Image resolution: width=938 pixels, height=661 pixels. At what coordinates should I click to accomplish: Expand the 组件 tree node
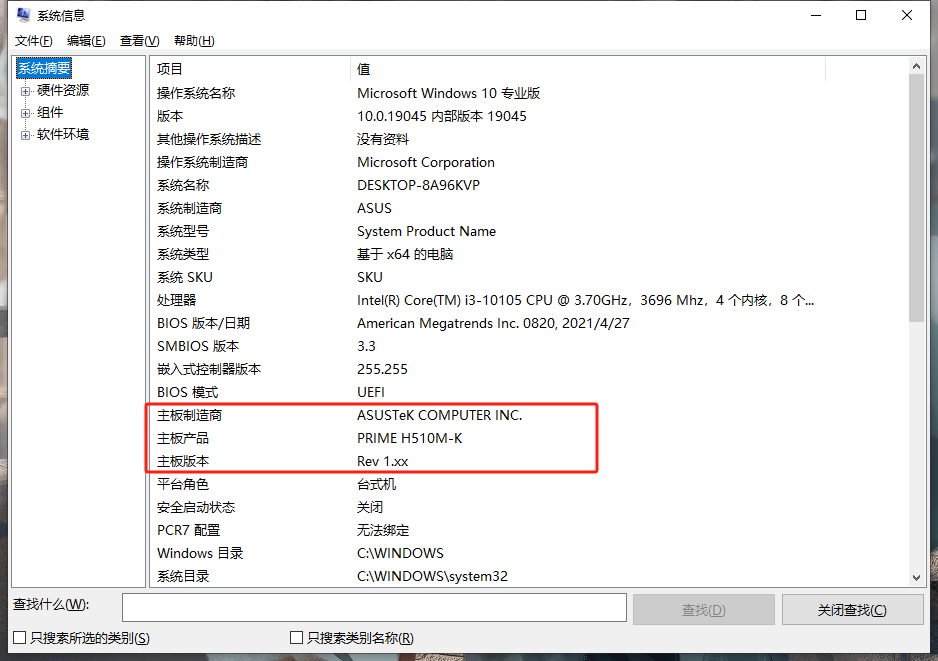pyautogui.click(x=25, y=113)
